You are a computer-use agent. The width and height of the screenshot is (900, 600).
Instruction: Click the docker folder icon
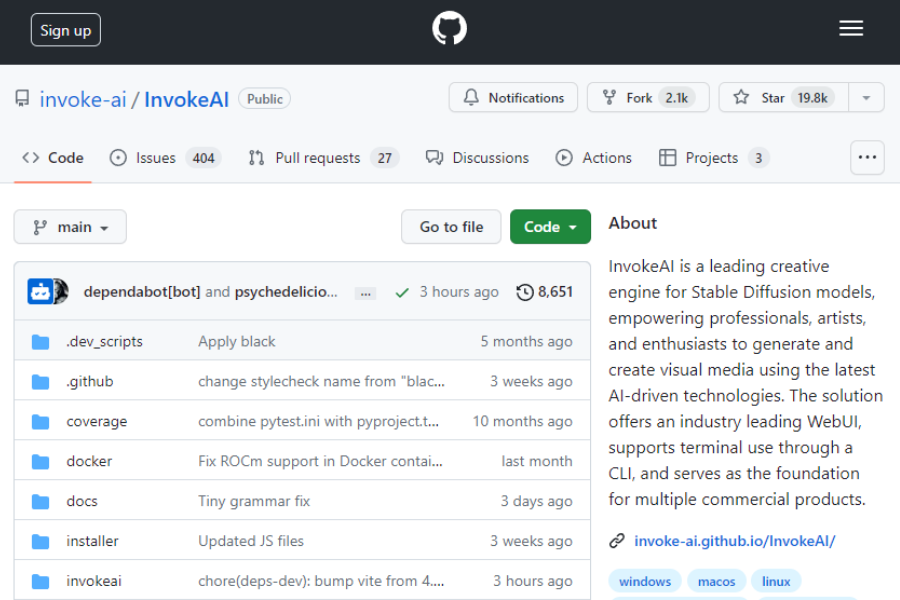tap(40, 462)
